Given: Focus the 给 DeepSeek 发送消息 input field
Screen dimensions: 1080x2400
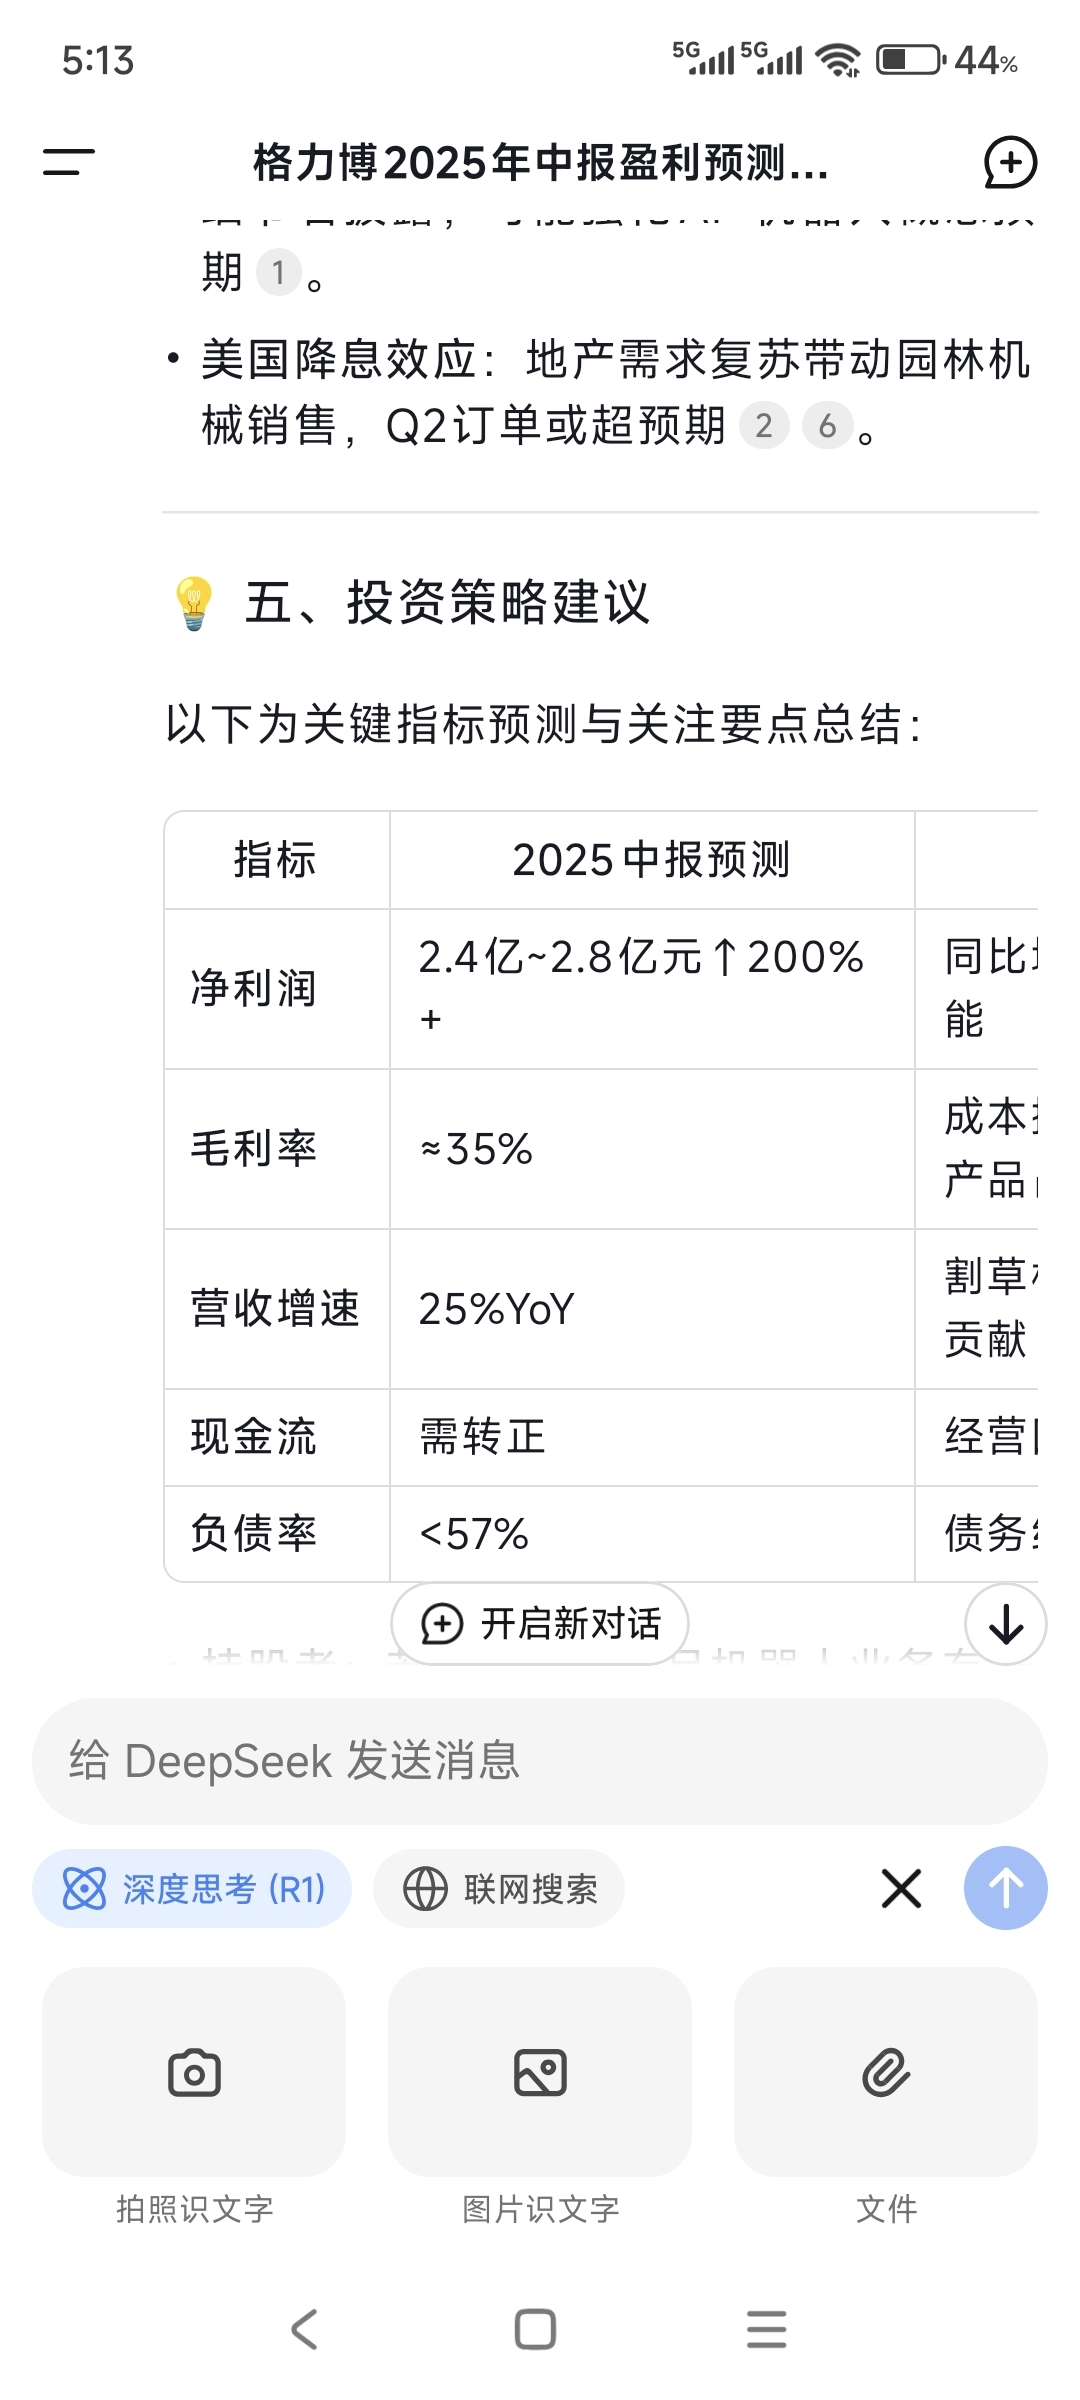Looking at the screenshot, I should [x=540, y=1761].
